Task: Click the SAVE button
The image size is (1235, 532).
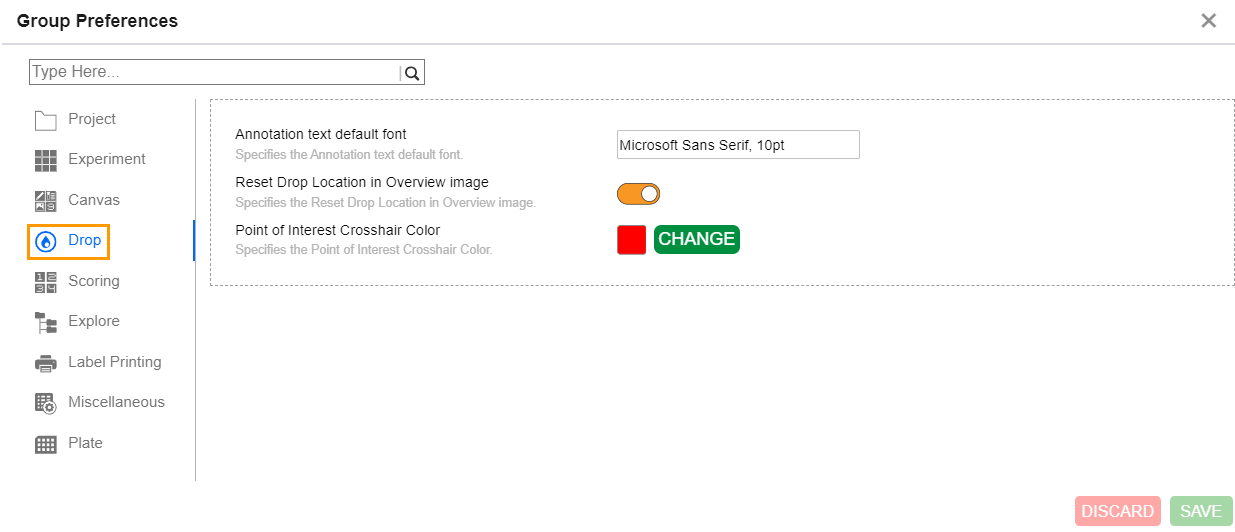Action: [1200, 511]
